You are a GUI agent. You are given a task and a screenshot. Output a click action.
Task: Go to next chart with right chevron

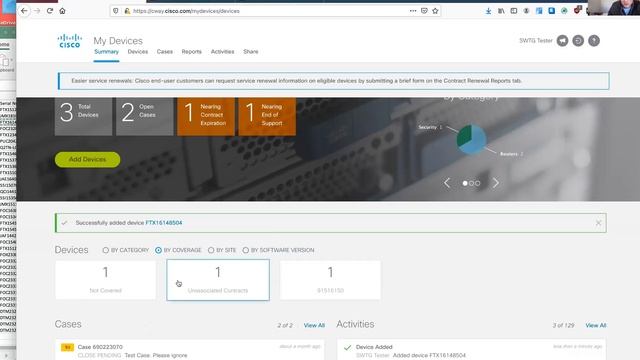[x=496, y=183]
